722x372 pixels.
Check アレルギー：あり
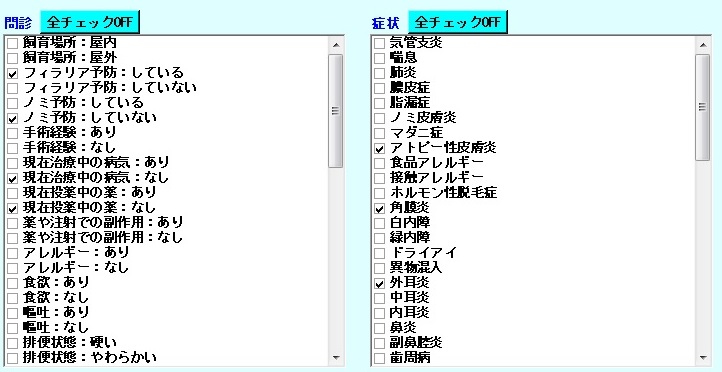coord(13,253)
